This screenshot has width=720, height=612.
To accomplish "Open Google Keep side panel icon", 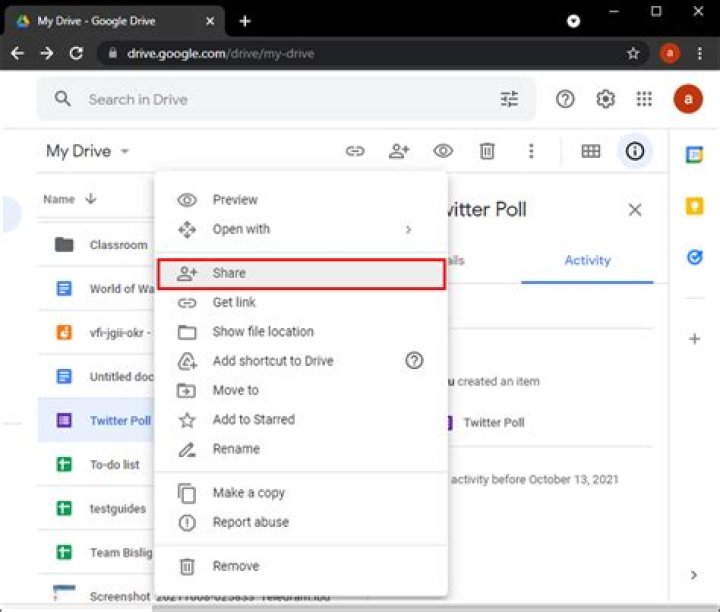I will (x=694, y=206).
